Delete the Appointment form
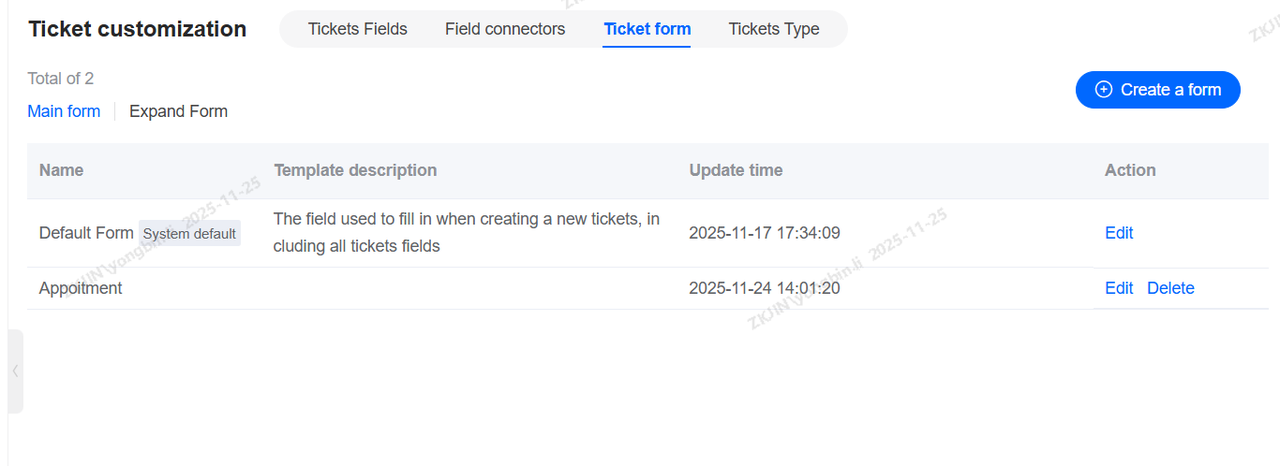The height and width of the screenshot is (466, 1280). tap(1170, 288)
